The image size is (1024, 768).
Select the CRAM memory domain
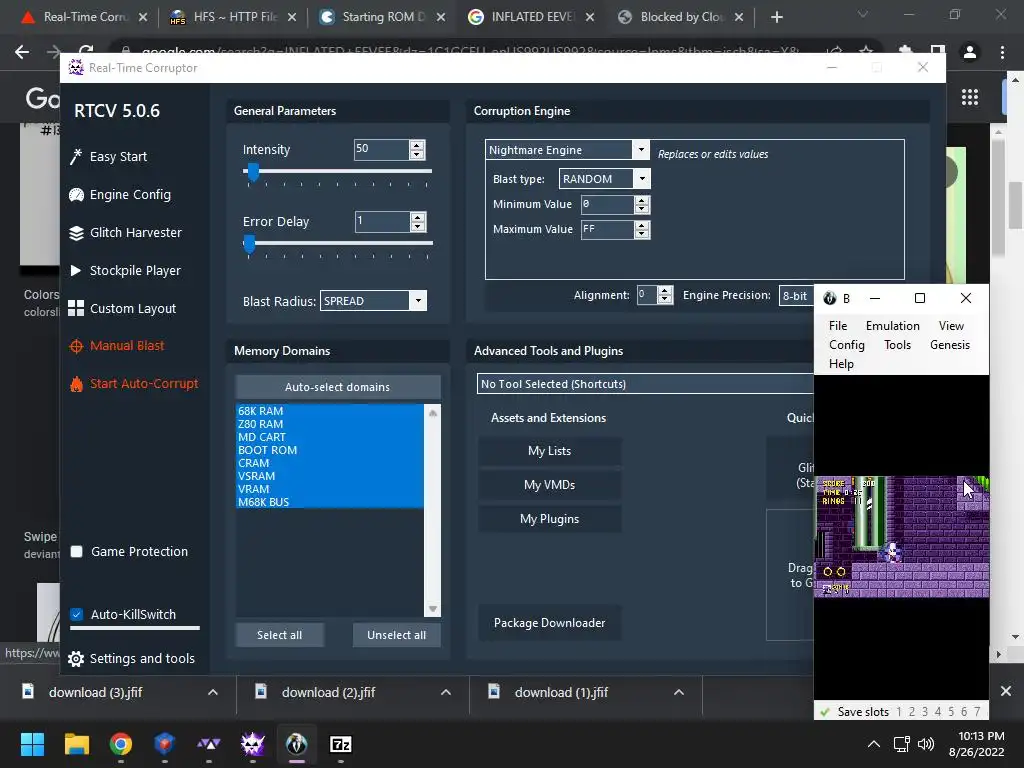[330, 463]
